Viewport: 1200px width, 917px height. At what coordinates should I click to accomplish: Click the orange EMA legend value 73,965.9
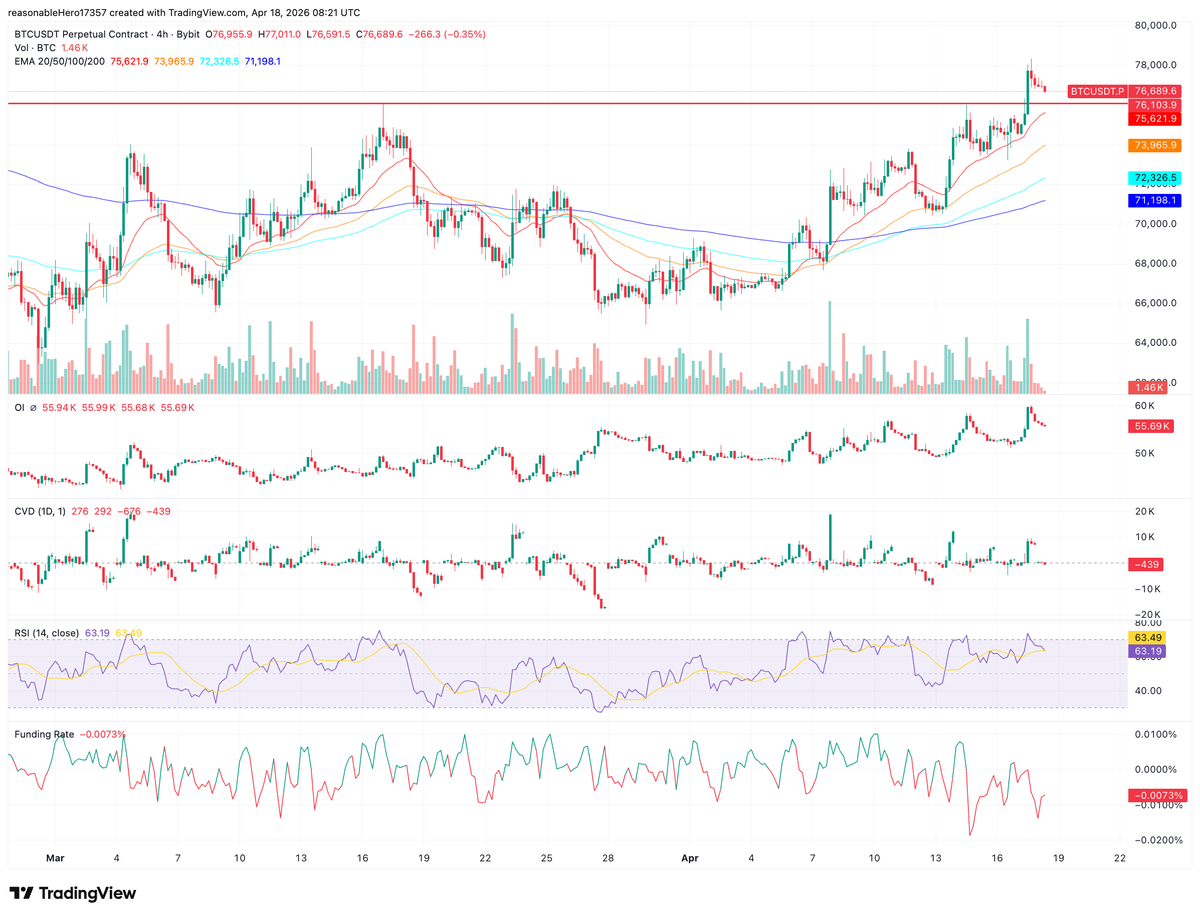[176, 61]
